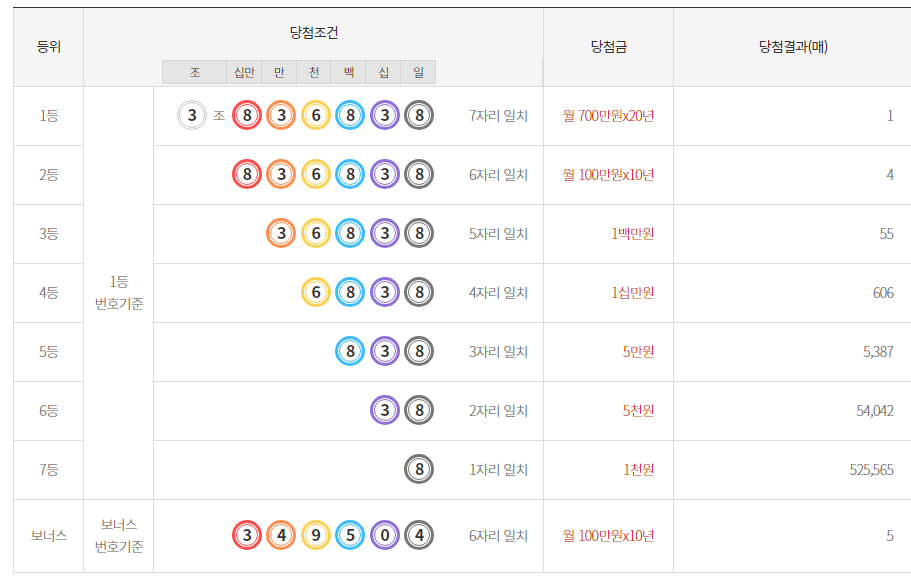Click the winner count 5,387
The image size is (911, 579).
pyautogui.click(x=878, y=351)
